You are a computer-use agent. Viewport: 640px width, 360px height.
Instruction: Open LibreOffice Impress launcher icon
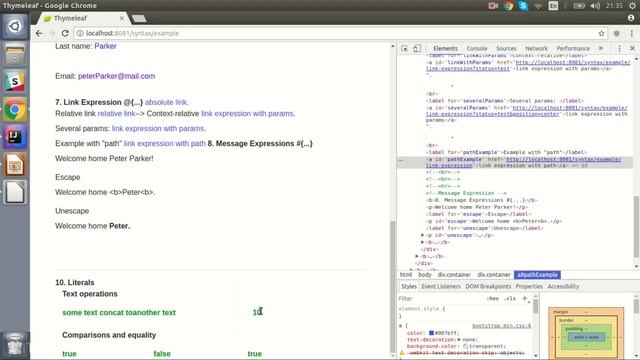[15, 164]
